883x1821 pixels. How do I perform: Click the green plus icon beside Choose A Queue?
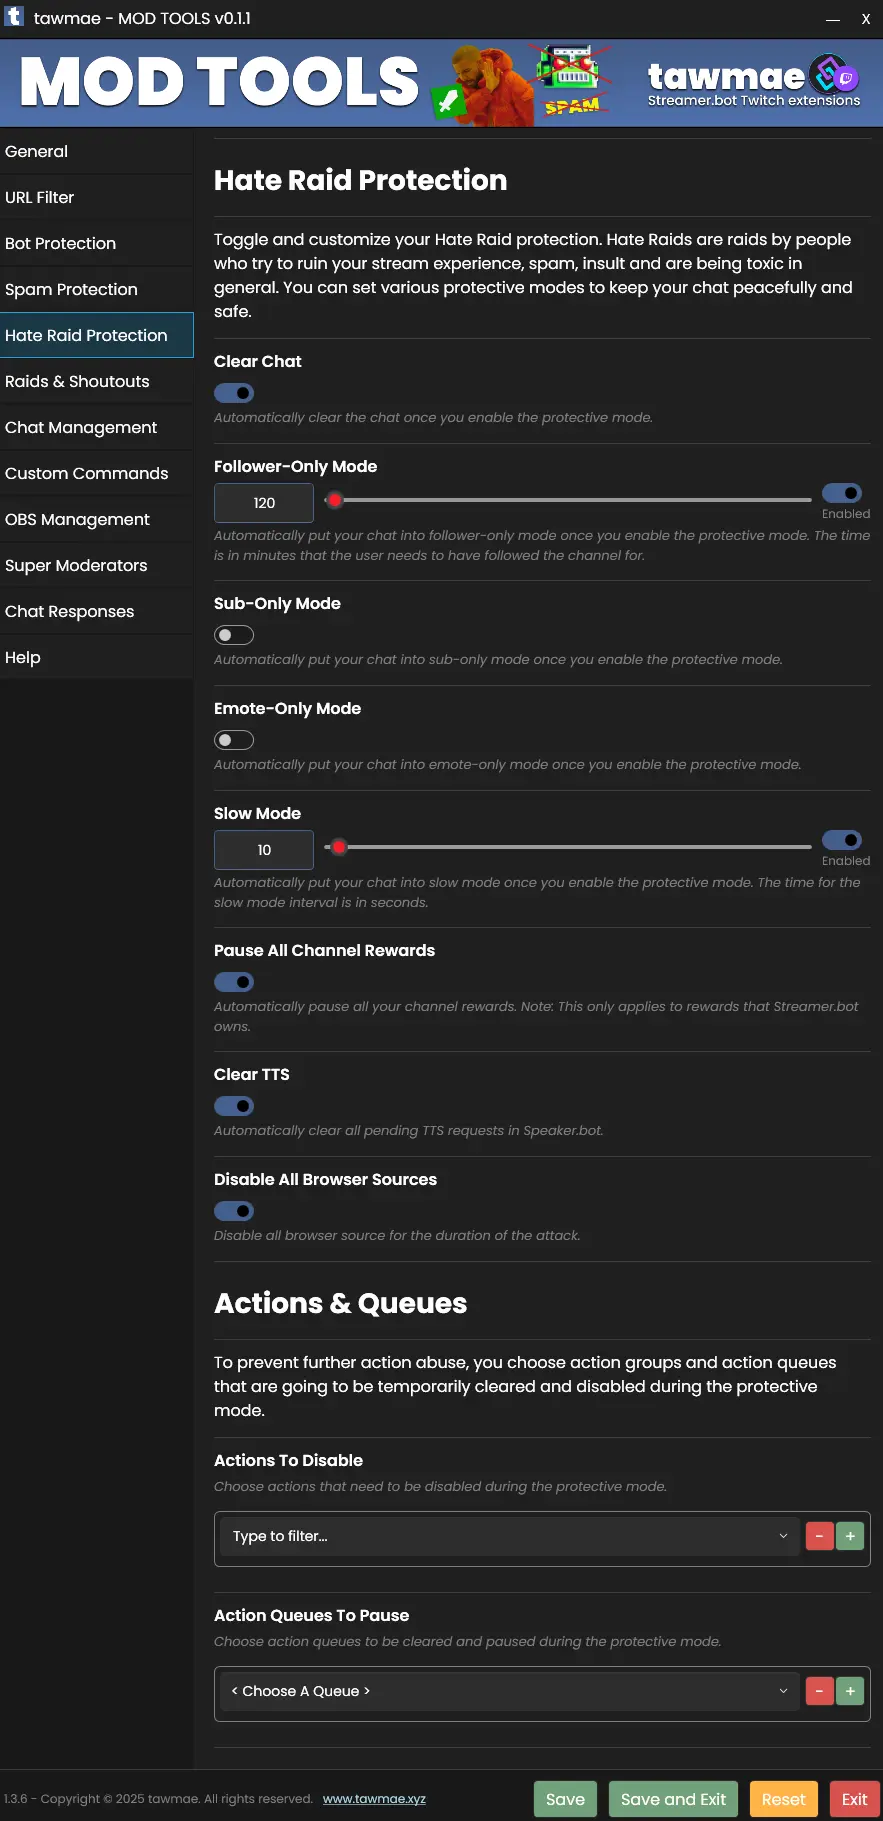click(x=850, y=1691)
